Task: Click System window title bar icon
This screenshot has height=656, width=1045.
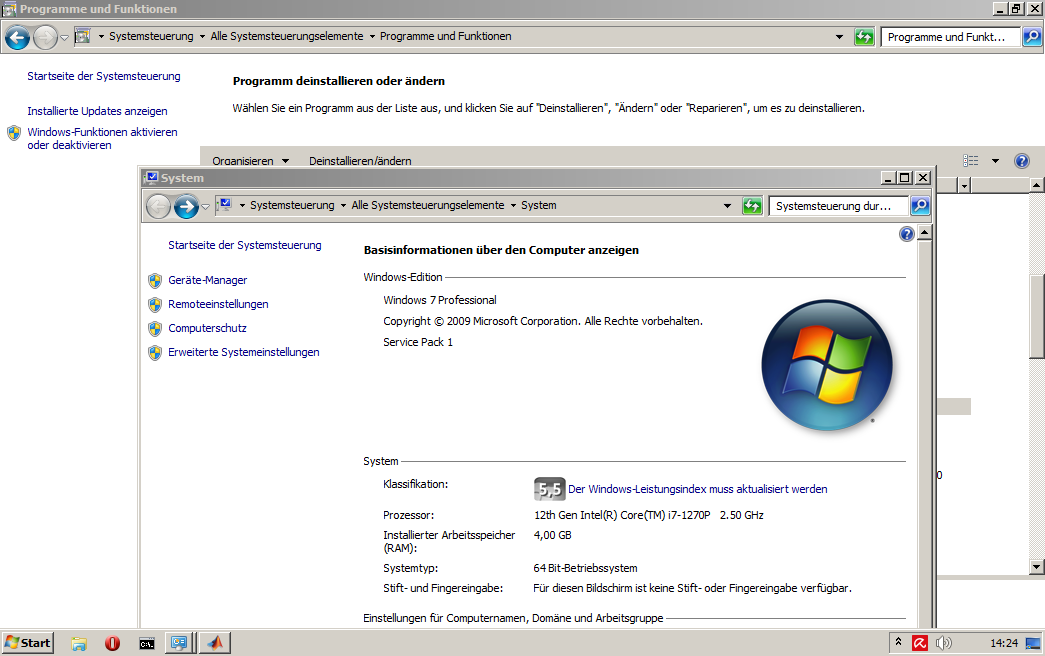Action: pyautogui.click(x=151, y=177)
